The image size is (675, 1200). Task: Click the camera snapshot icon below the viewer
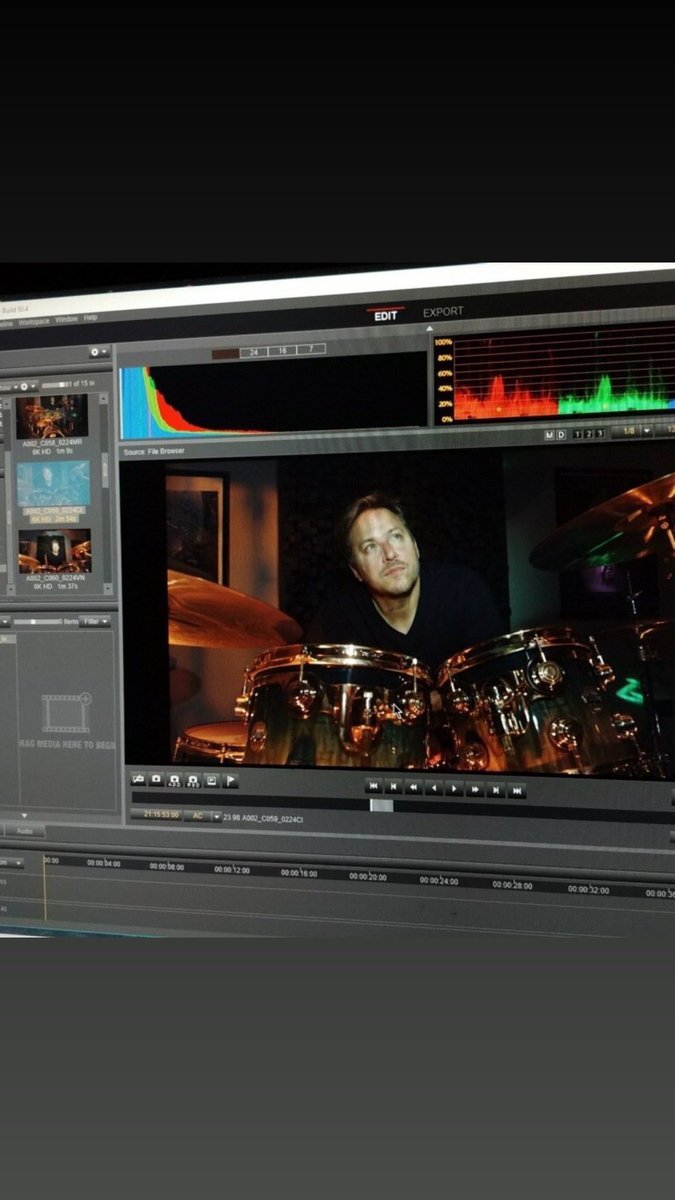point(157,779)
